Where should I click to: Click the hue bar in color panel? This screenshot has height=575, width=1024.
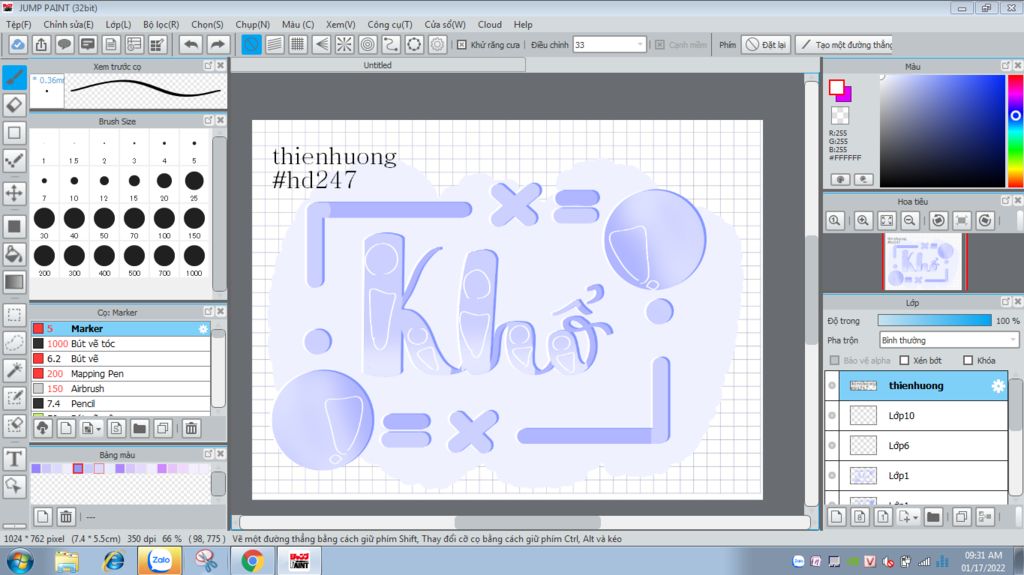1016,131
